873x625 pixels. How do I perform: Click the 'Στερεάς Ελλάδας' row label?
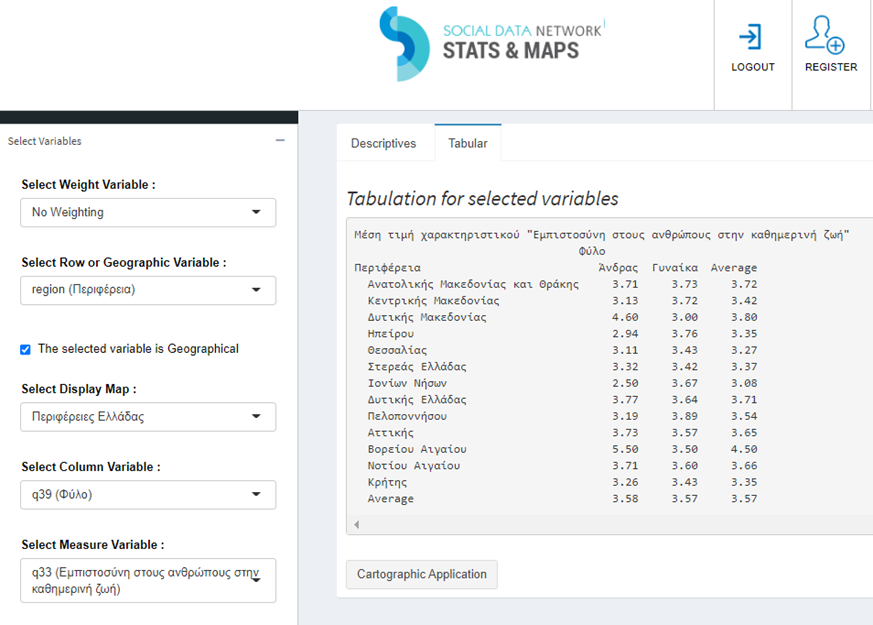[x=416, y=367]
